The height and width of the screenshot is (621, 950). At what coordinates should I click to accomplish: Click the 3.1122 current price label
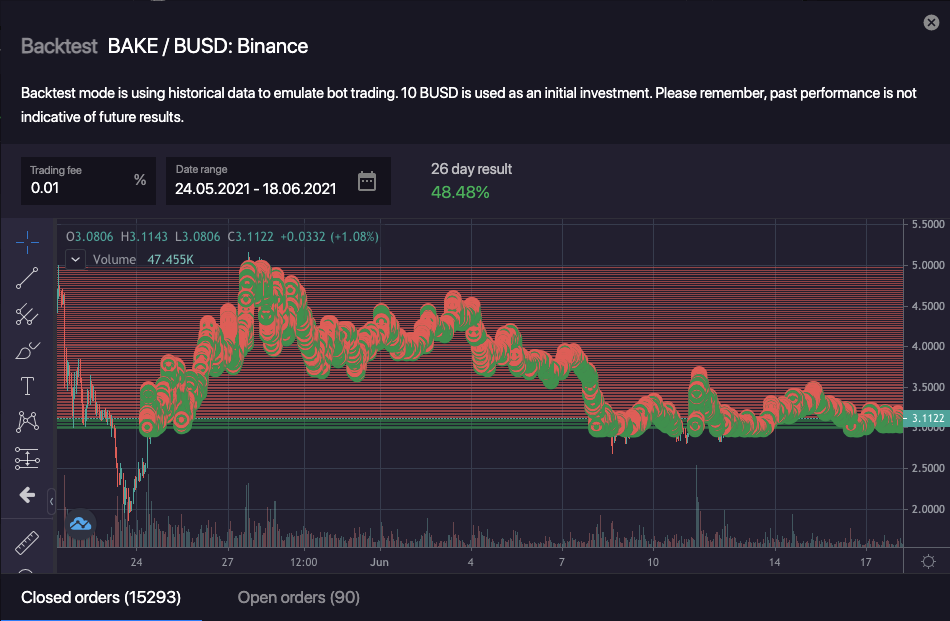[x=926, y=420]
